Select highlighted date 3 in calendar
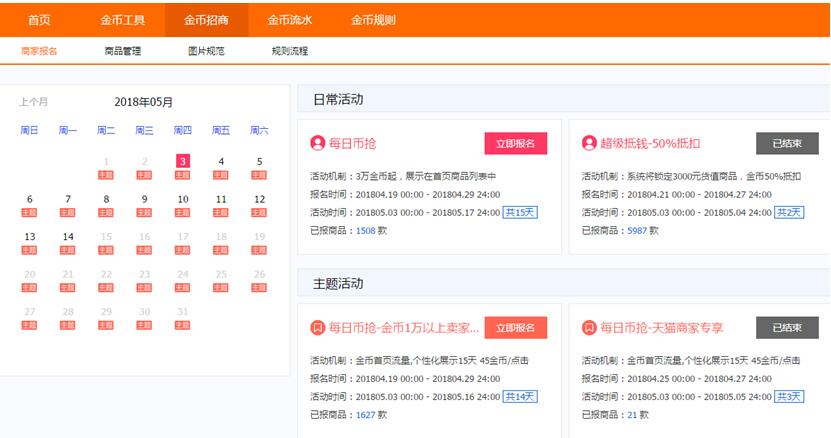 coord(183,161)
